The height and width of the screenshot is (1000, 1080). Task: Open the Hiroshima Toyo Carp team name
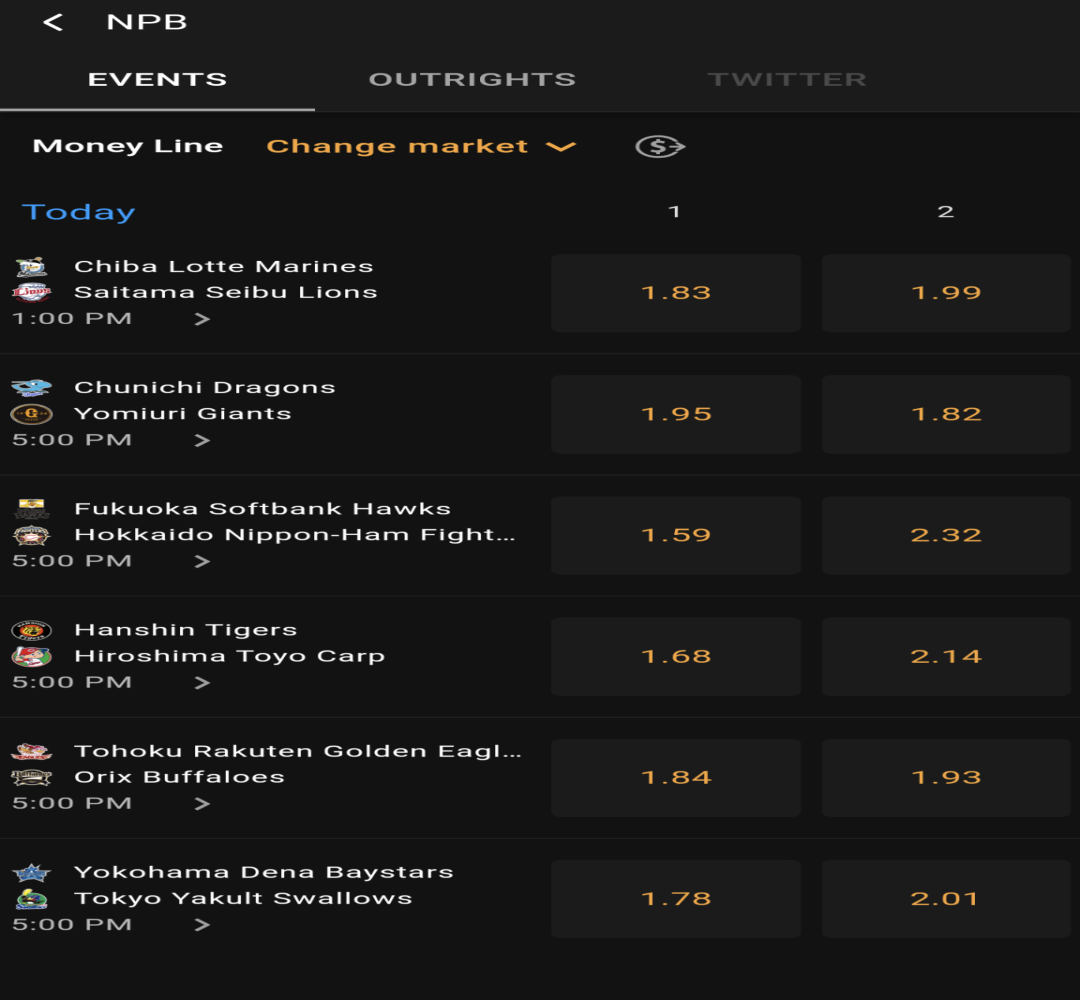point(229,656)
